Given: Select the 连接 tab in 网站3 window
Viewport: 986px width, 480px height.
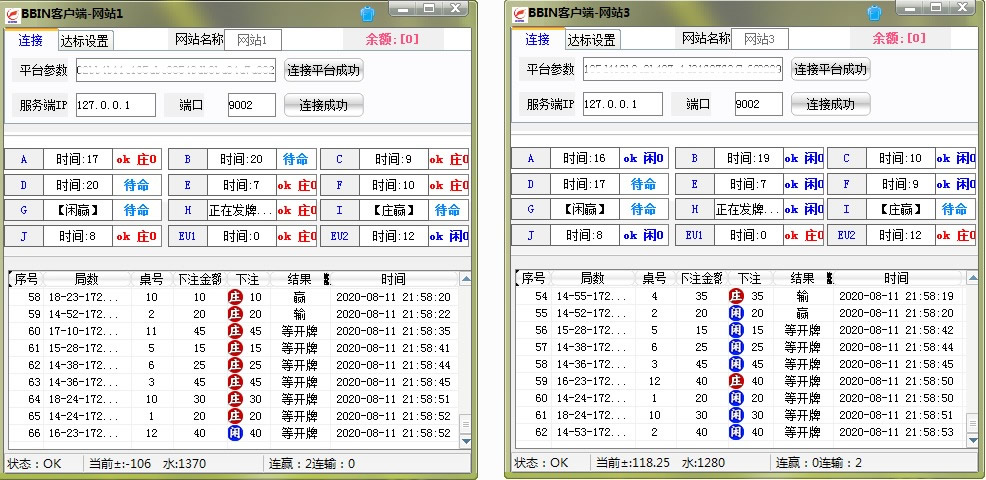Looking at the screenshot, I should (x=537, y=40).
